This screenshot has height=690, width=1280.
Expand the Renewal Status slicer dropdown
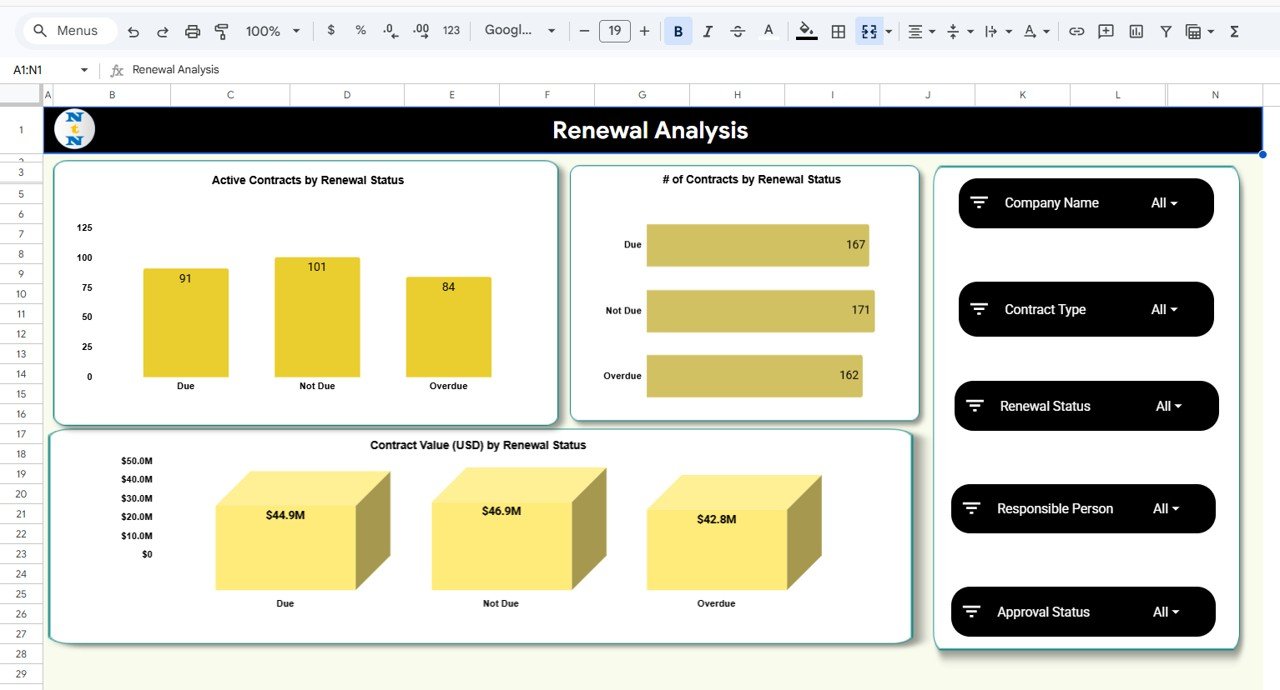click(1169, 406)
